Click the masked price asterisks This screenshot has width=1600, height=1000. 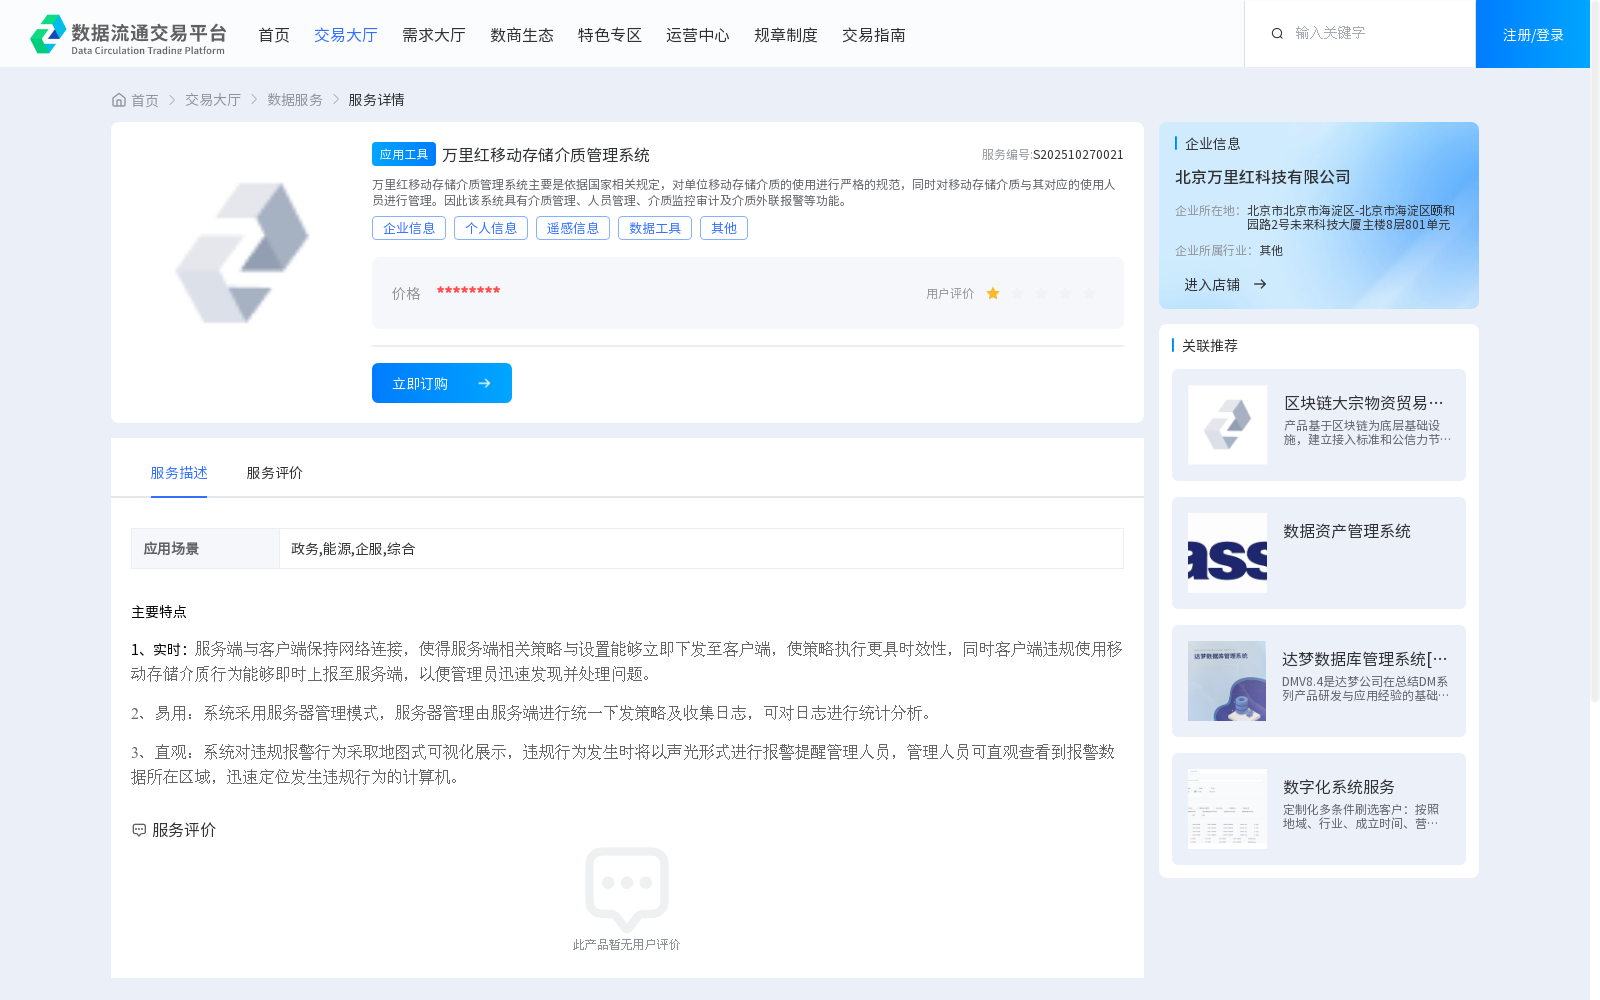(x=468, y=292)
